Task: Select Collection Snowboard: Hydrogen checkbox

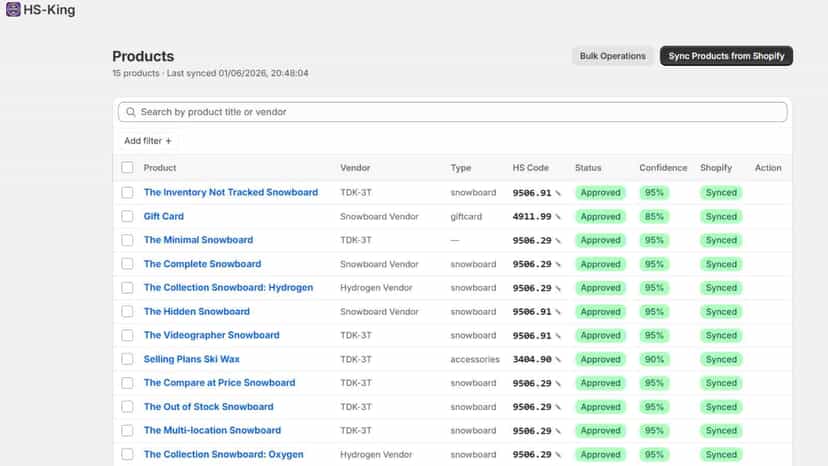Action: pos(127,287)
